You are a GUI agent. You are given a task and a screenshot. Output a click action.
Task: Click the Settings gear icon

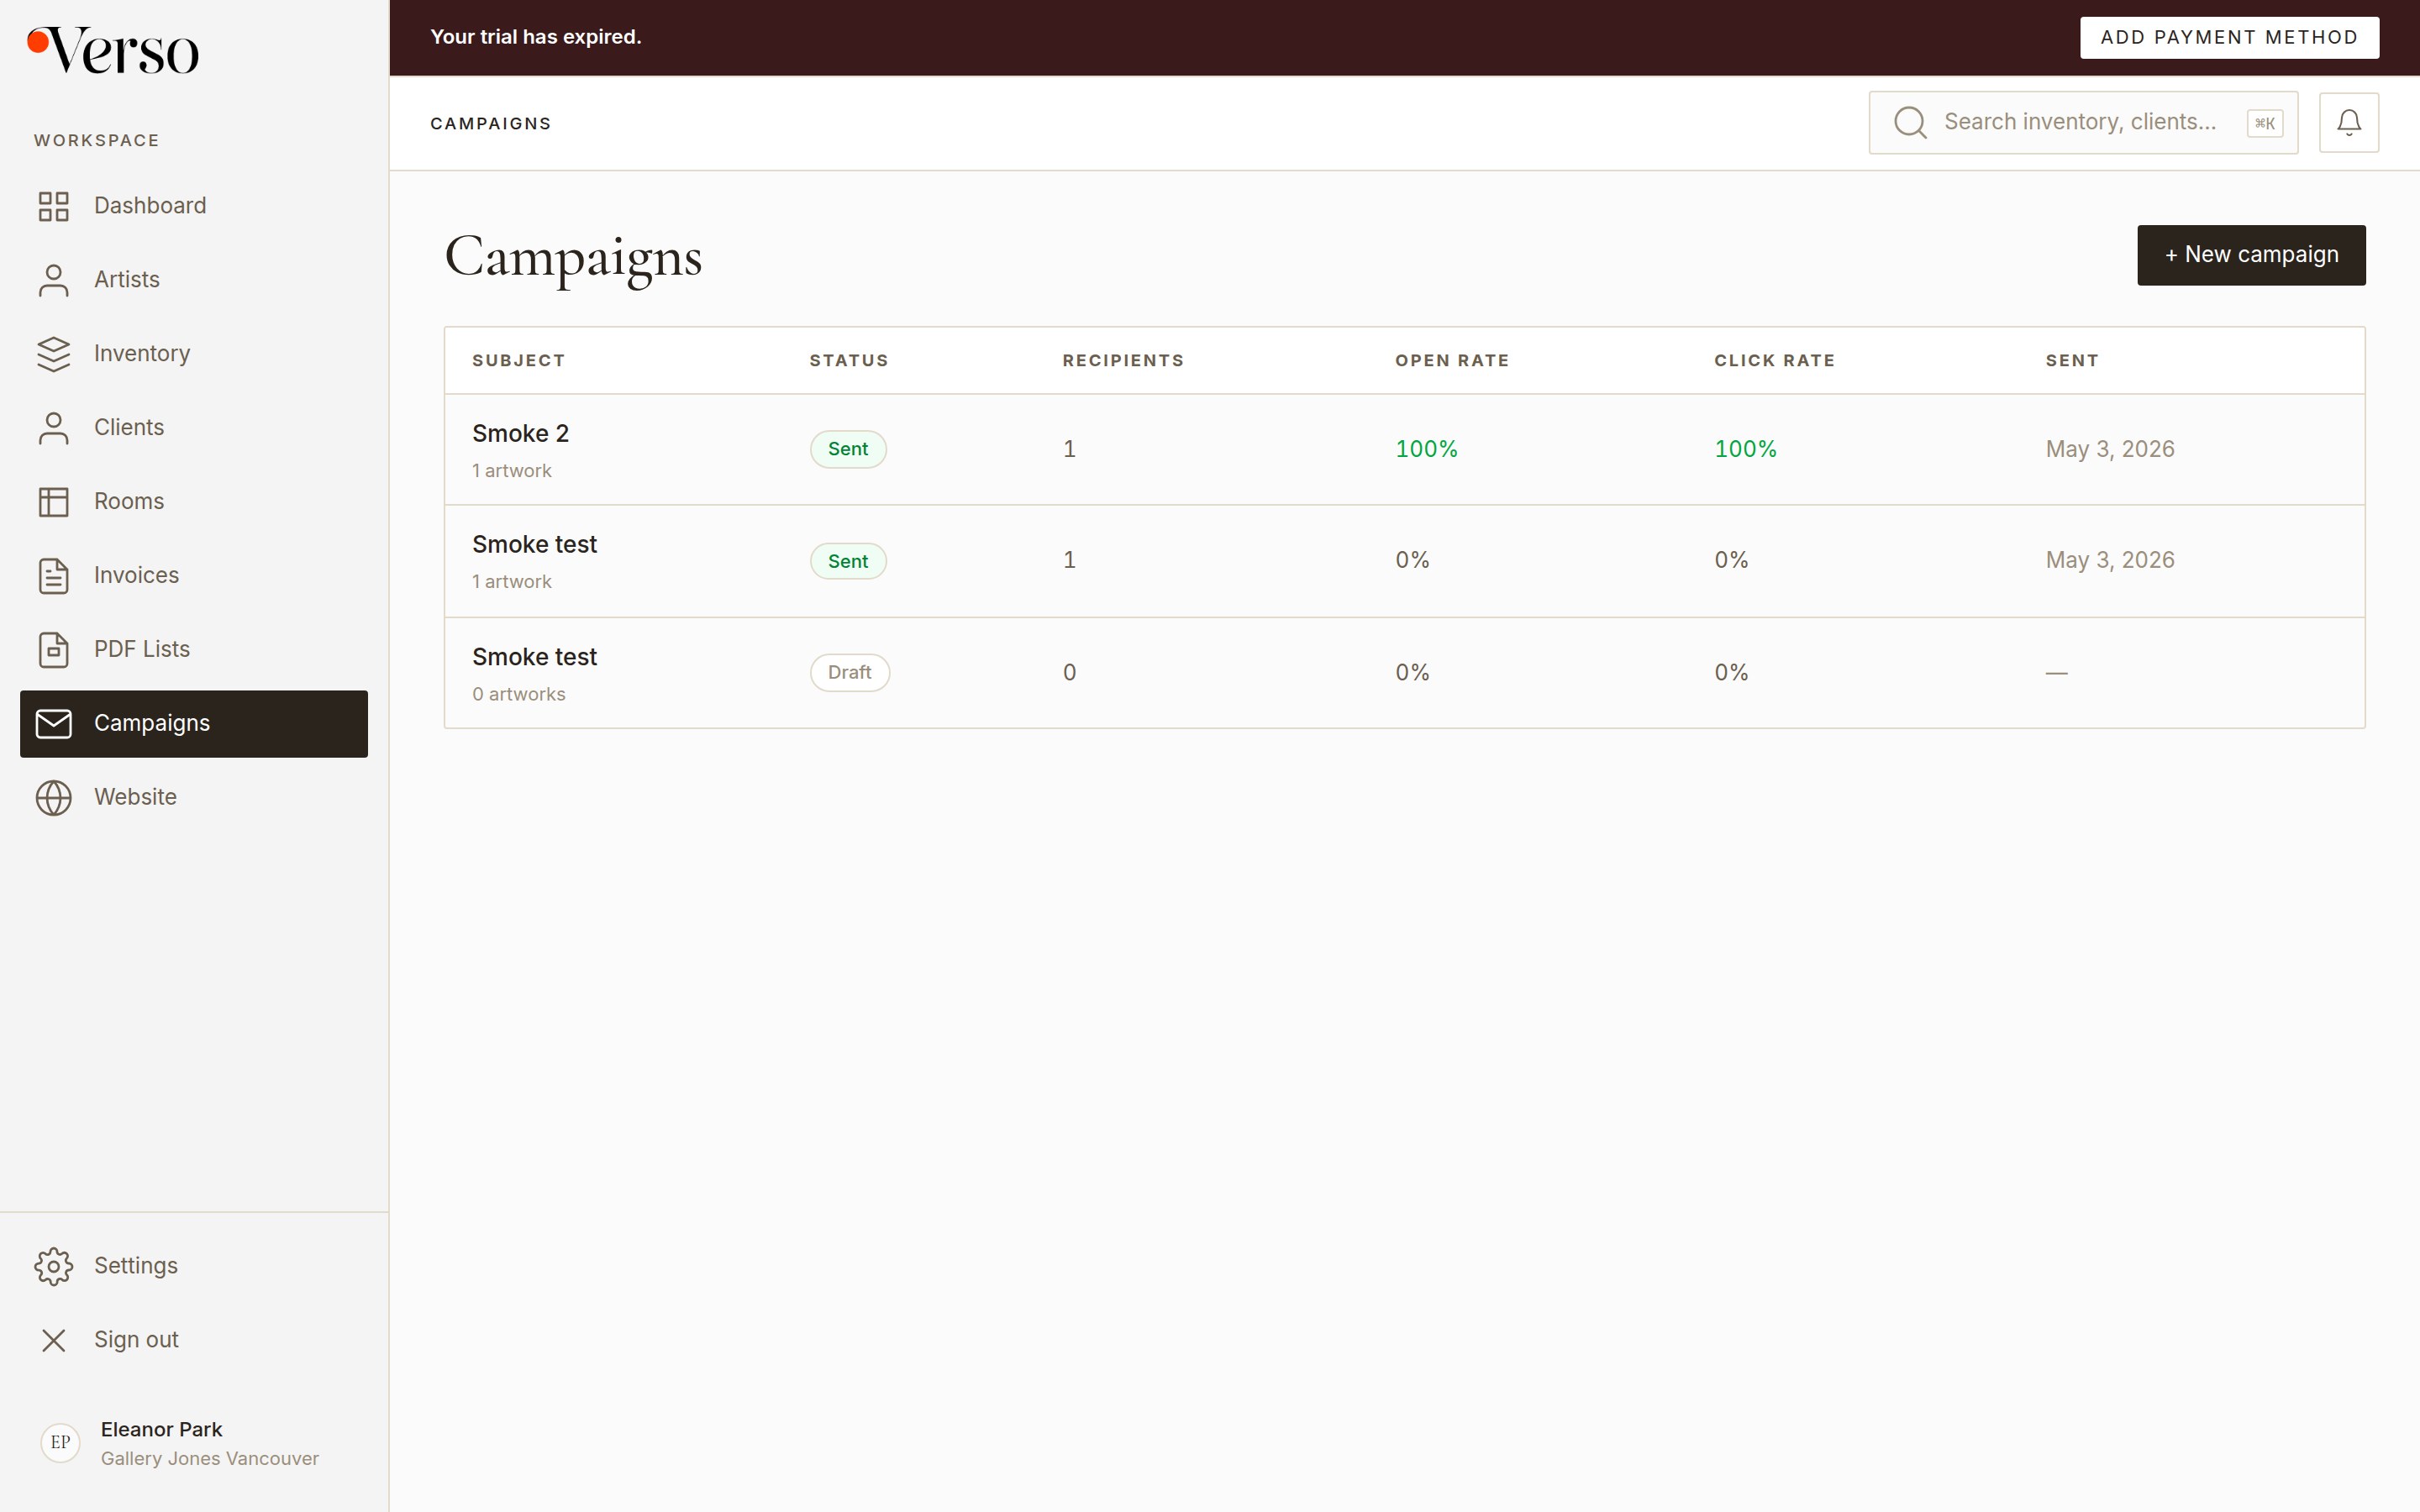tap(53, 1266)
